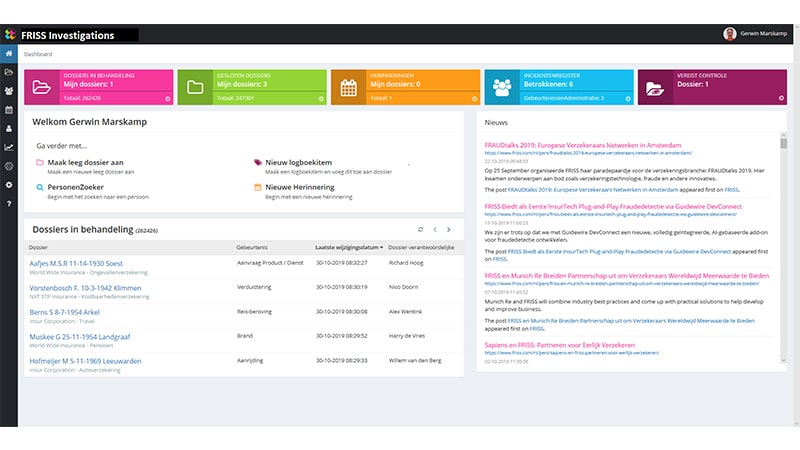Click the Gebeurtenis column header

[x=252, y=247]
